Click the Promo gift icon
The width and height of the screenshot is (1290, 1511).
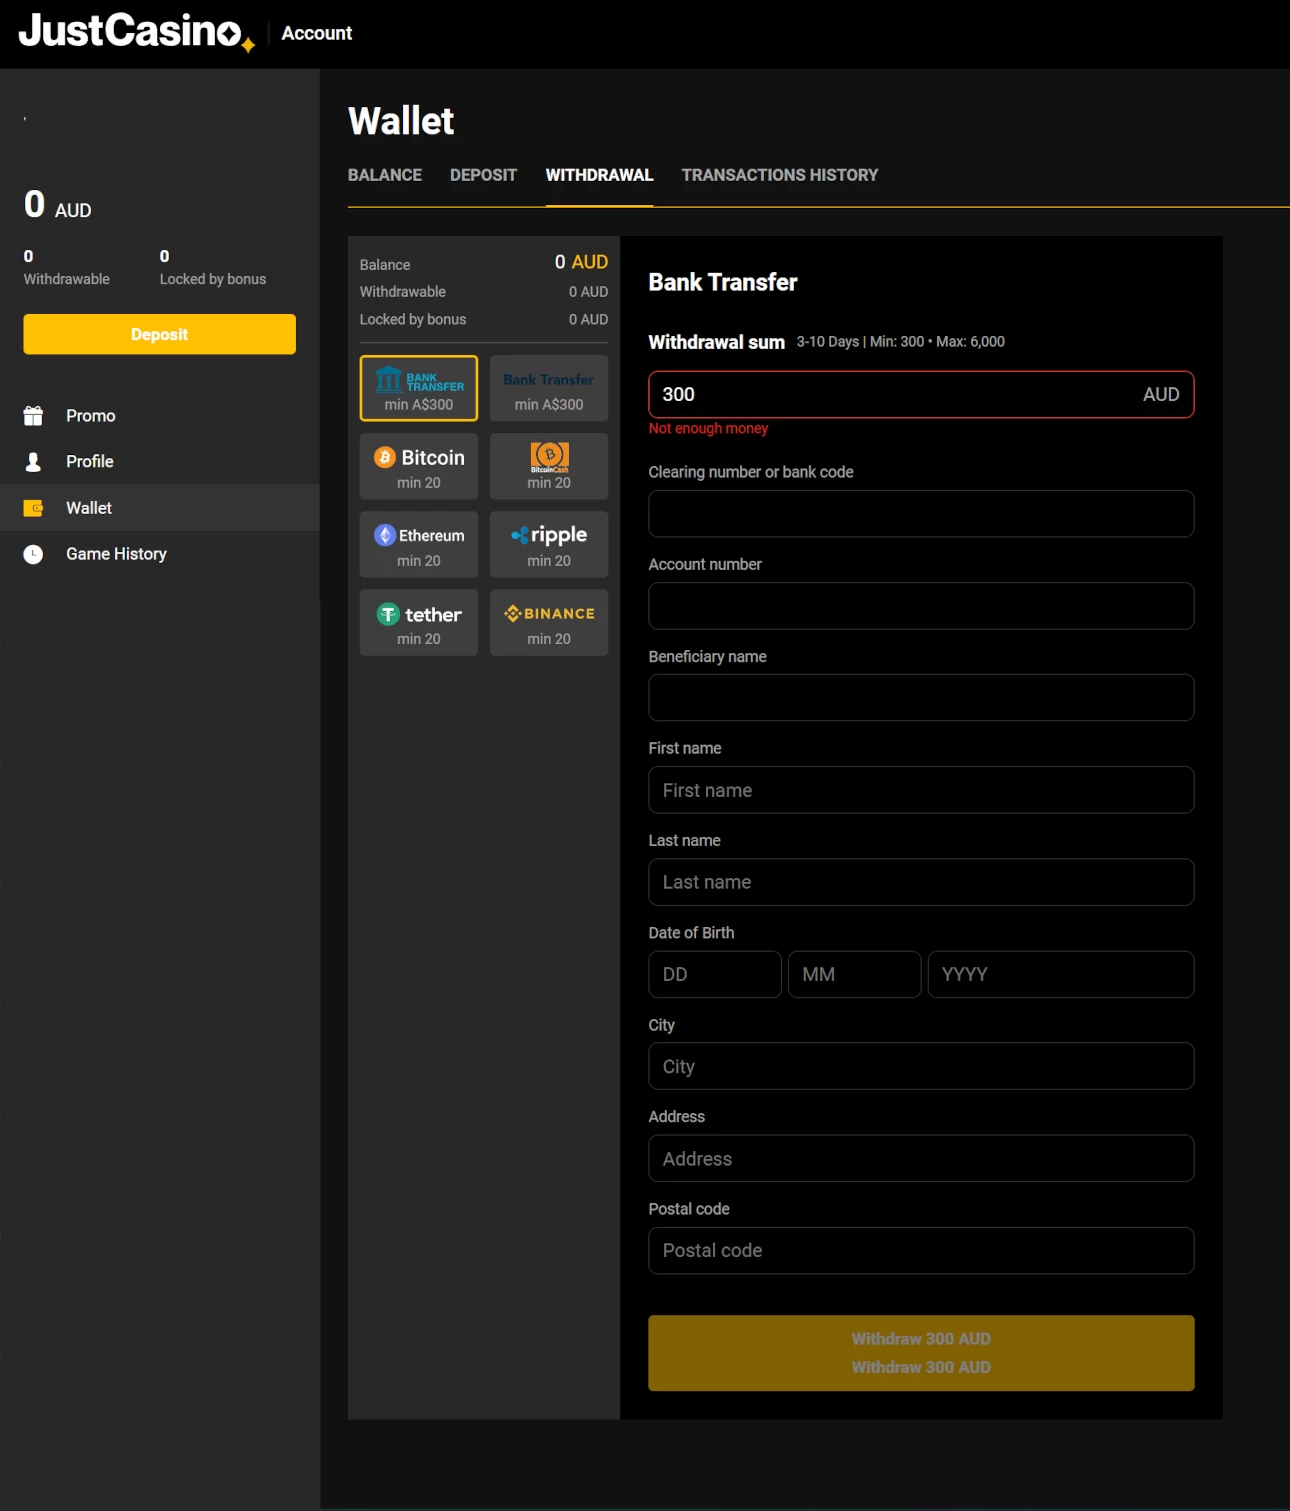click(x=33, y=415)
